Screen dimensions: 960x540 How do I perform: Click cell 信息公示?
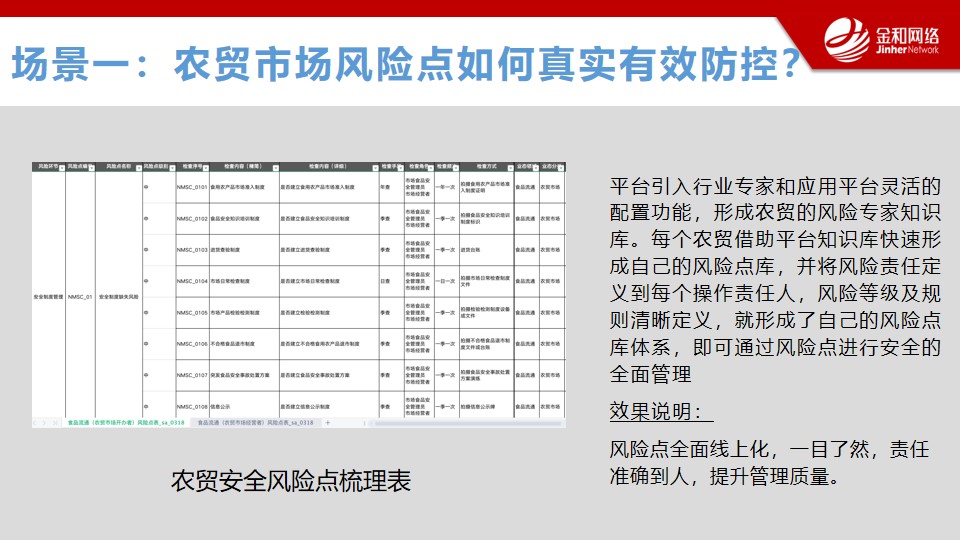[244, 406]
